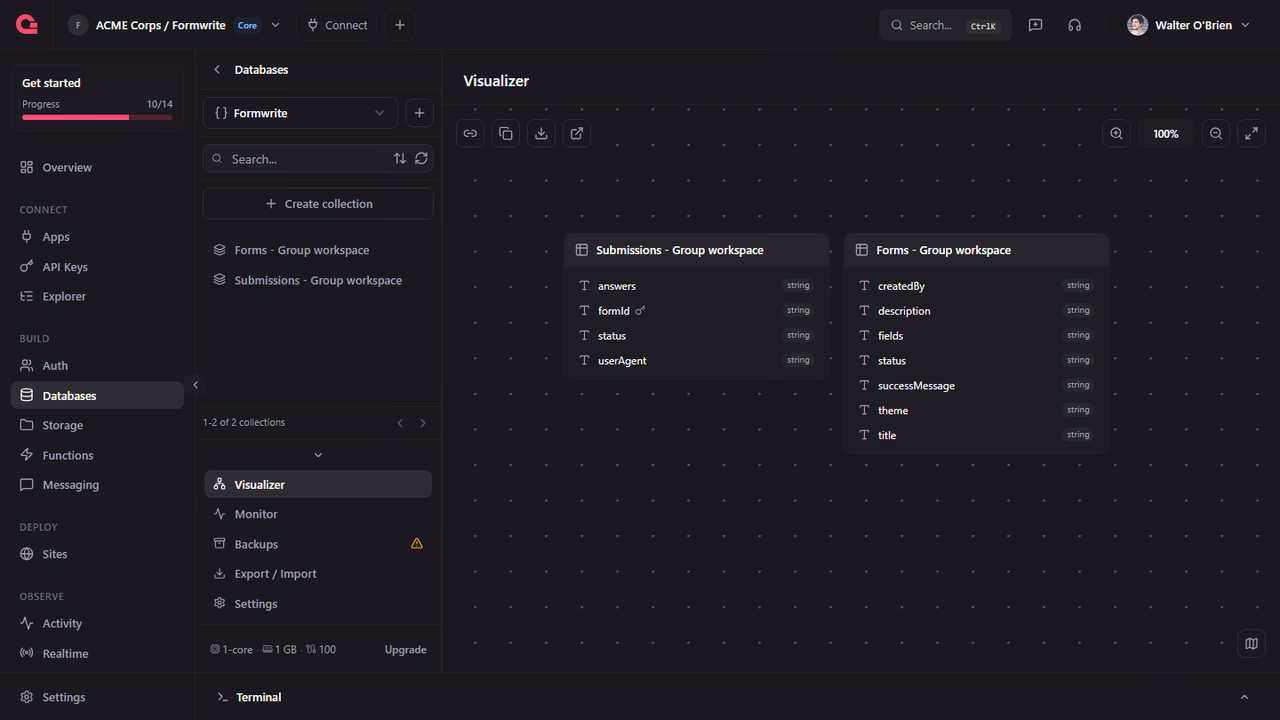Go to Functions in the sidebar
Image resolution: width=1280 pixels, height=720 pixels.
[x=97, y=455]
